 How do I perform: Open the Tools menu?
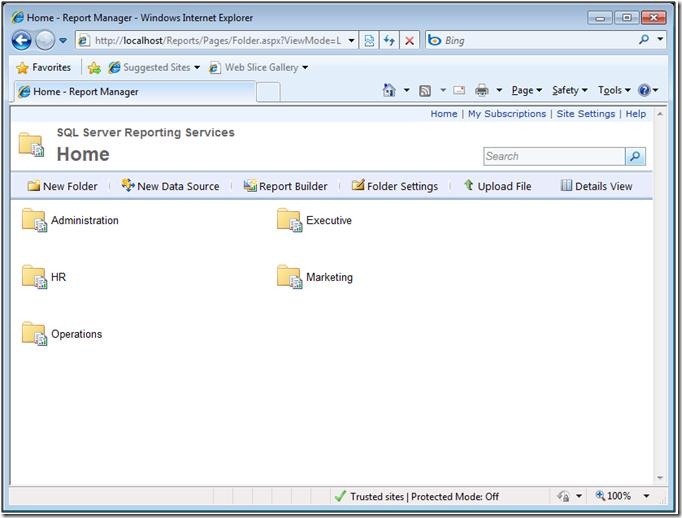click(x=614, y=90)
